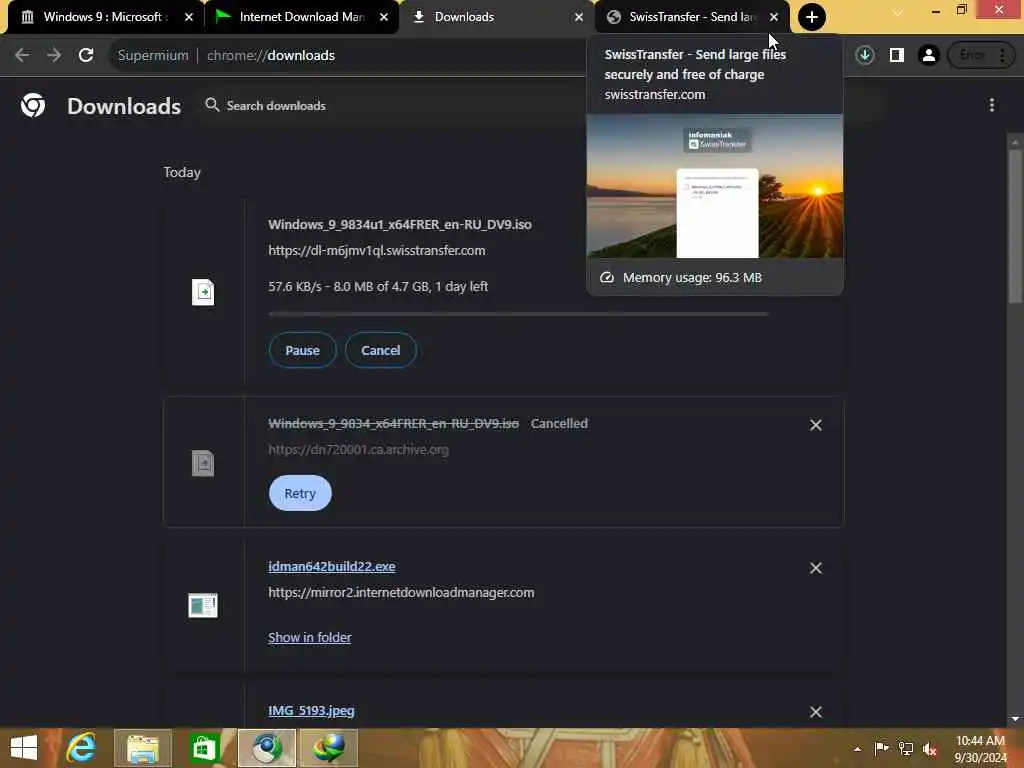Toggle the side panel icon
Viewport: 1024px width, 768px height.
point(897,56)
